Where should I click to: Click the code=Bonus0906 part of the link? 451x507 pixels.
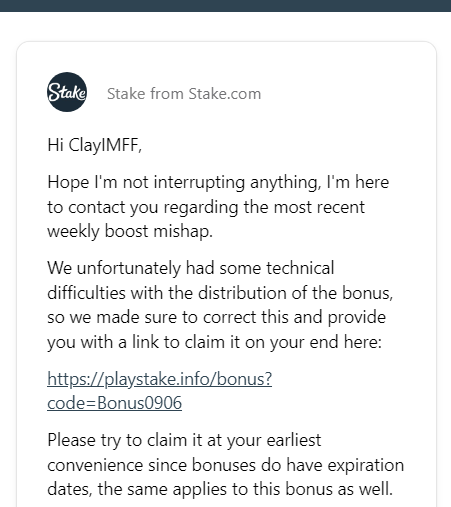115,403
